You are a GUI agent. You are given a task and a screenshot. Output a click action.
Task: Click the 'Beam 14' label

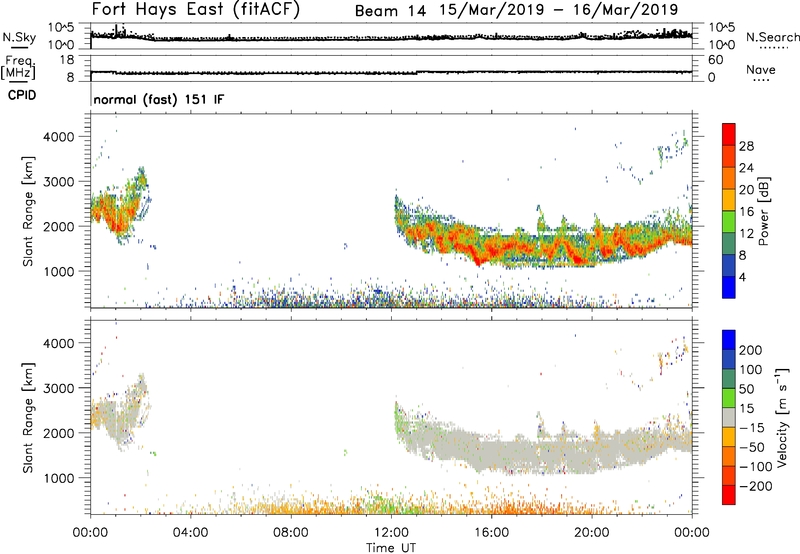pyautogui.click(x=390, y=11)
